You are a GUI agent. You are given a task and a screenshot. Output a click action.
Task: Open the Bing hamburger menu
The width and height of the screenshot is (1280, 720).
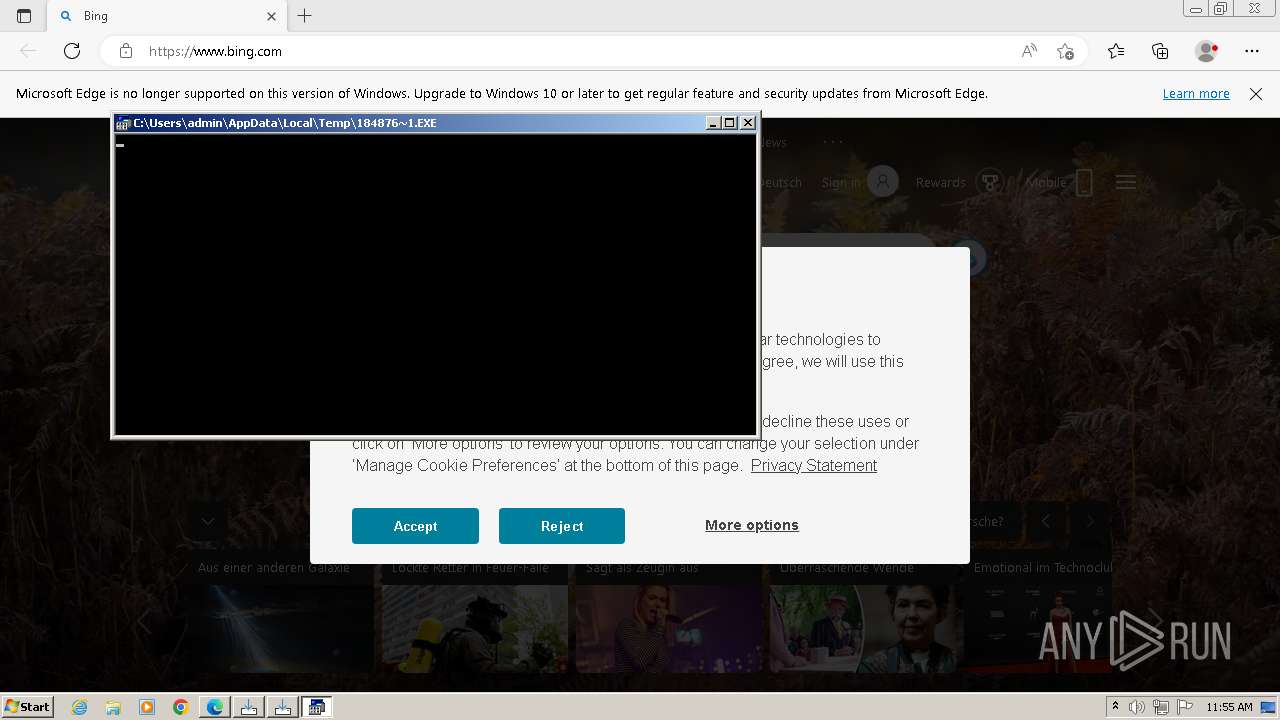1126,182
